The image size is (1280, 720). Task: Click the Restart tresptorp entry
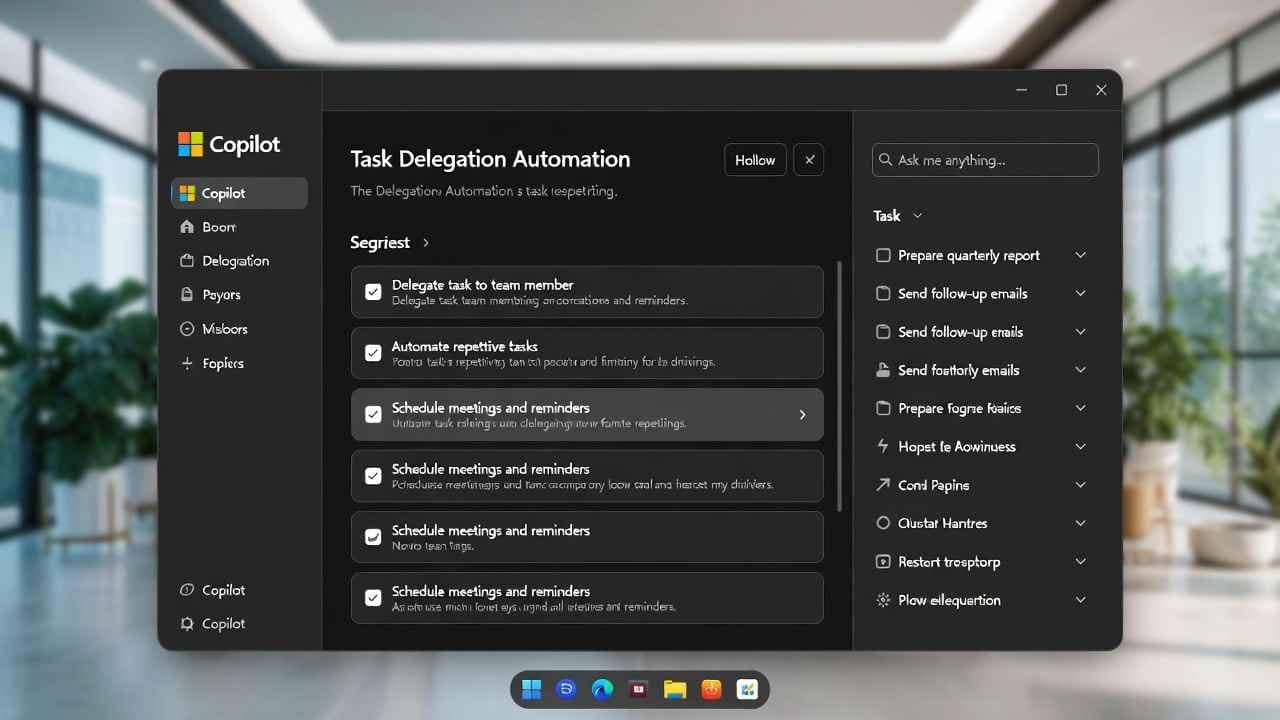point(948,562)
